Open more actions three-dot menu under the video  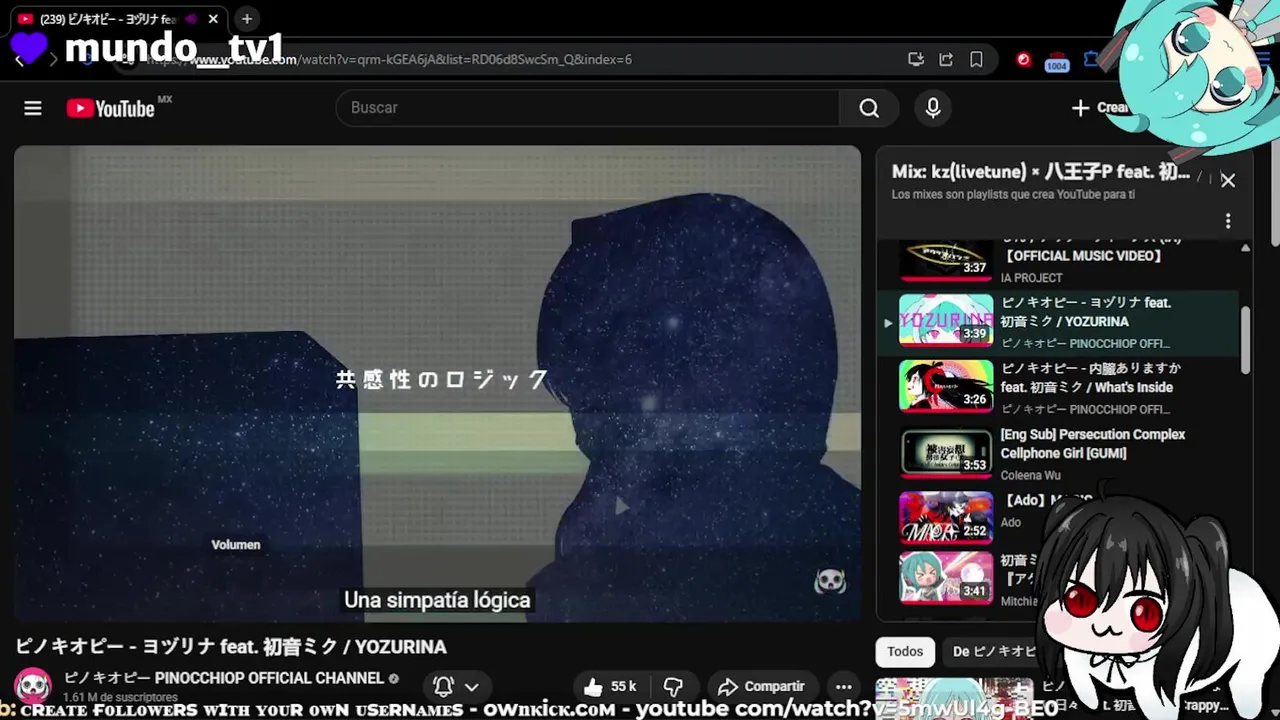[844, 686]
